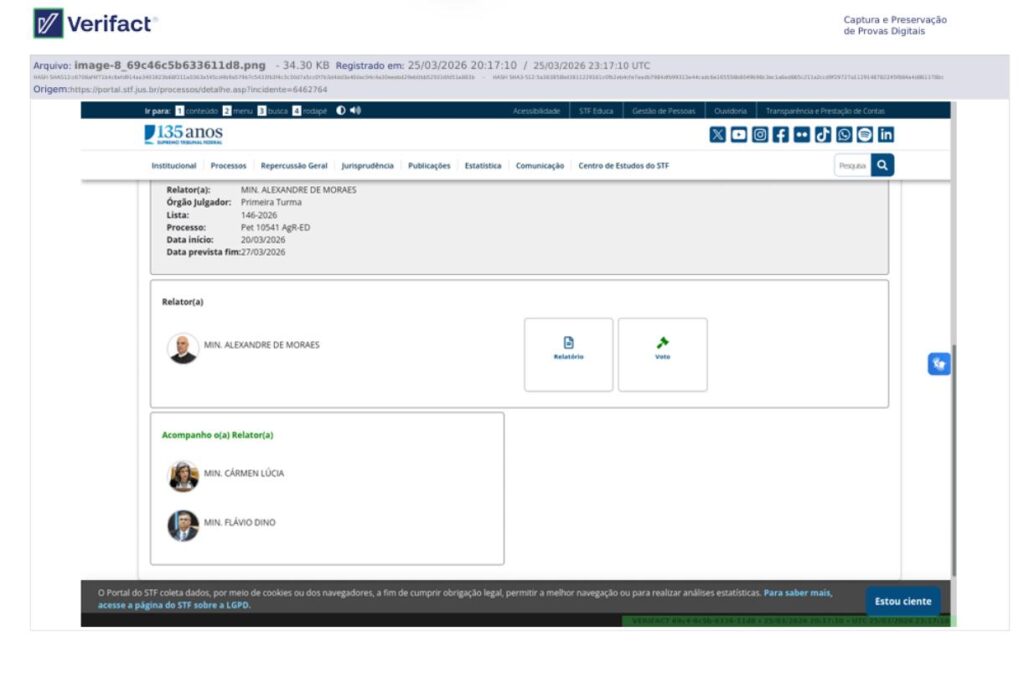Accept cookies with Estou ciente button
1024x678 pixels.
click(902, 601)
